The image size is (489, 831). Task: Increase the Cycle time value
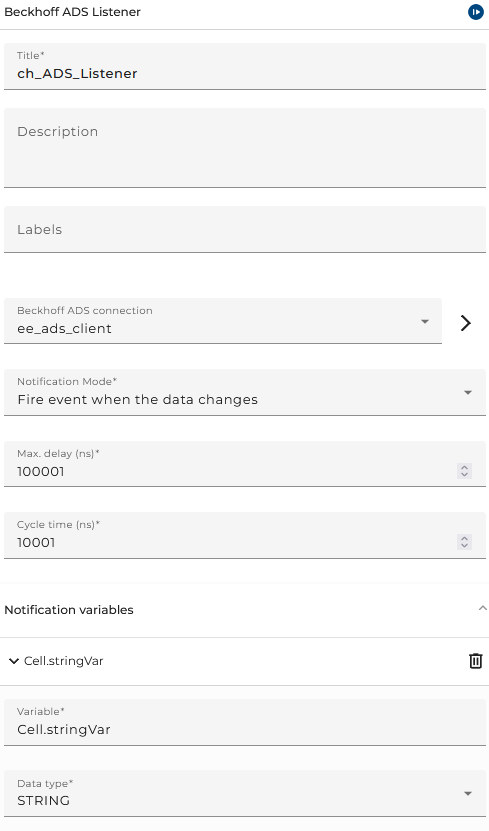tap(464, 538)
